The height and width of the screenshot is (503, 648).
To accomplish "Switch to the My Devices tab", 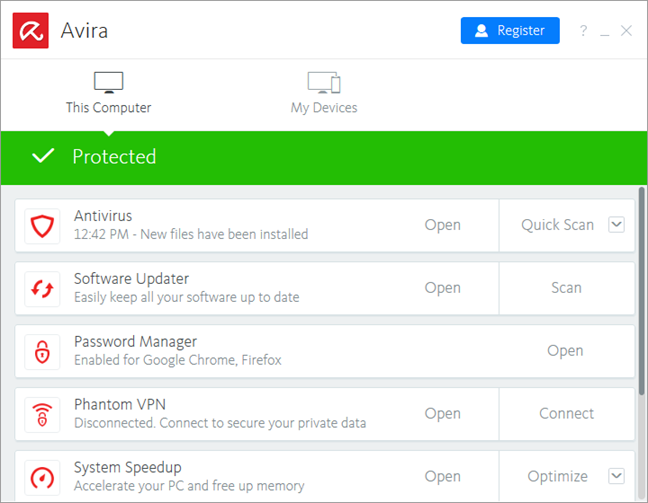I will (324, 93).
